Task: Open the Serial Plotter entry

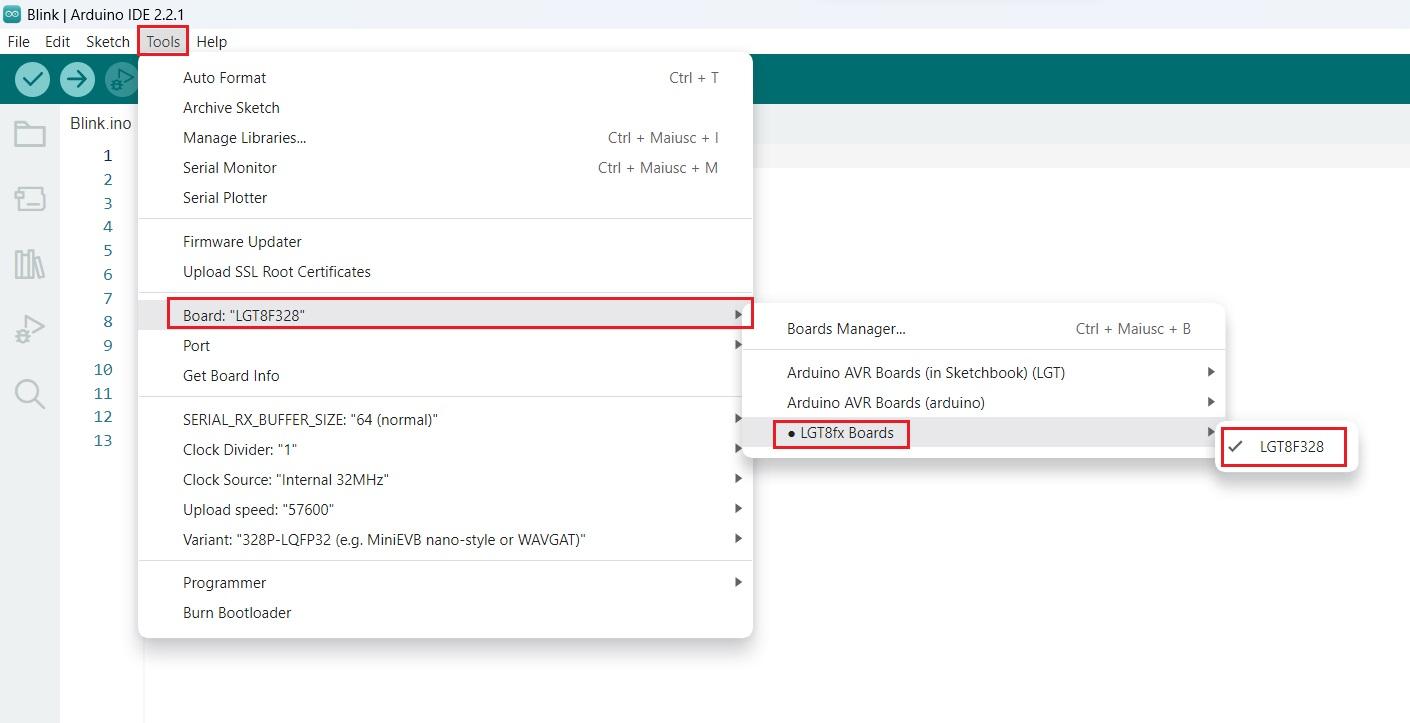Action: (x=445, y=198)
